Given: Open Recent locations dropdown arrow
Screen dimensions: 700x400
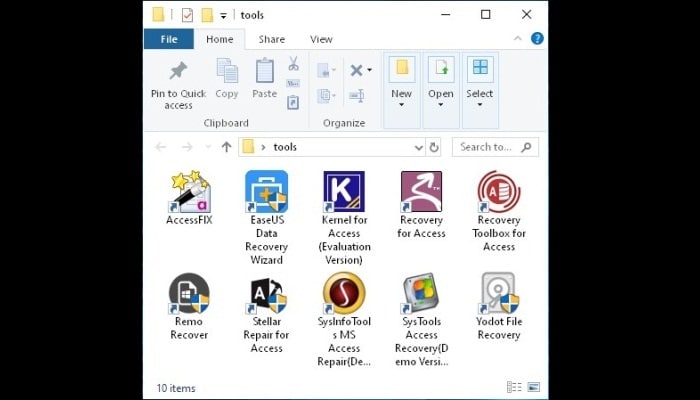Looking at the screenshot, I should pyautogui.click(x=208, y=147).
